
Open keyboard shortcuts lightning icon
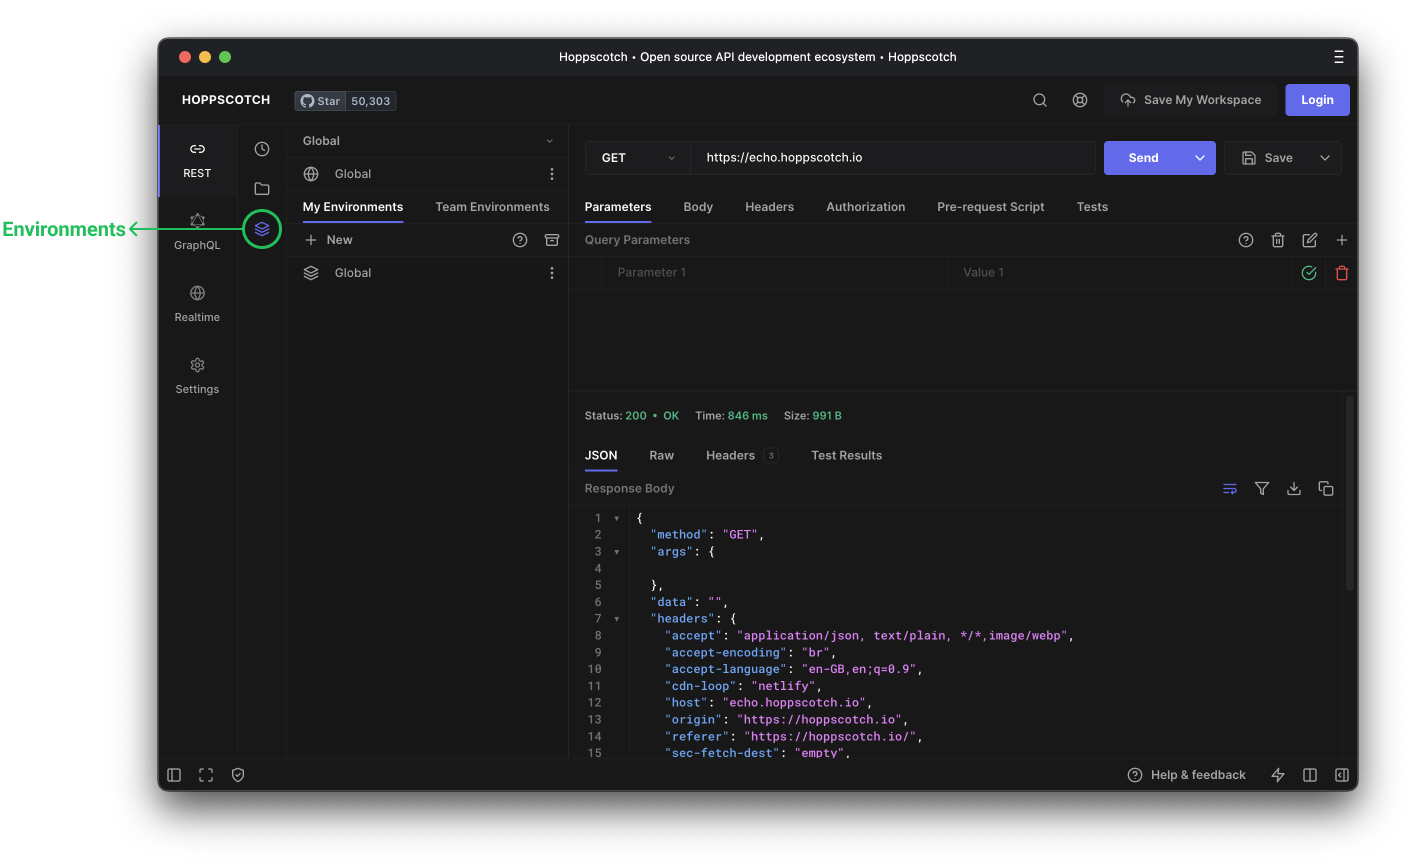(x=1278, y=775)
